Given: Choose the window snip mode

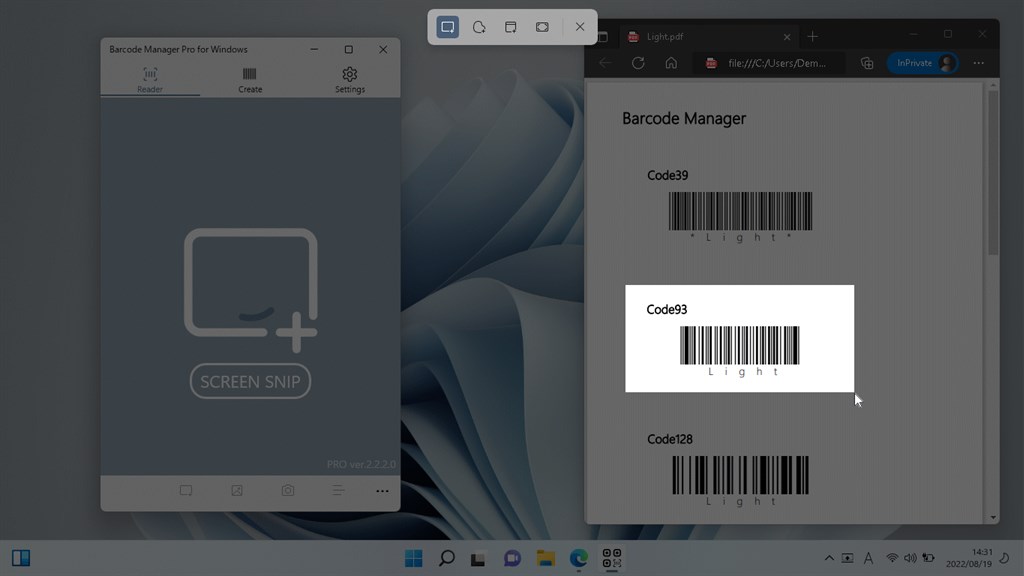Looking at the screenshot, I should [511, 27].
